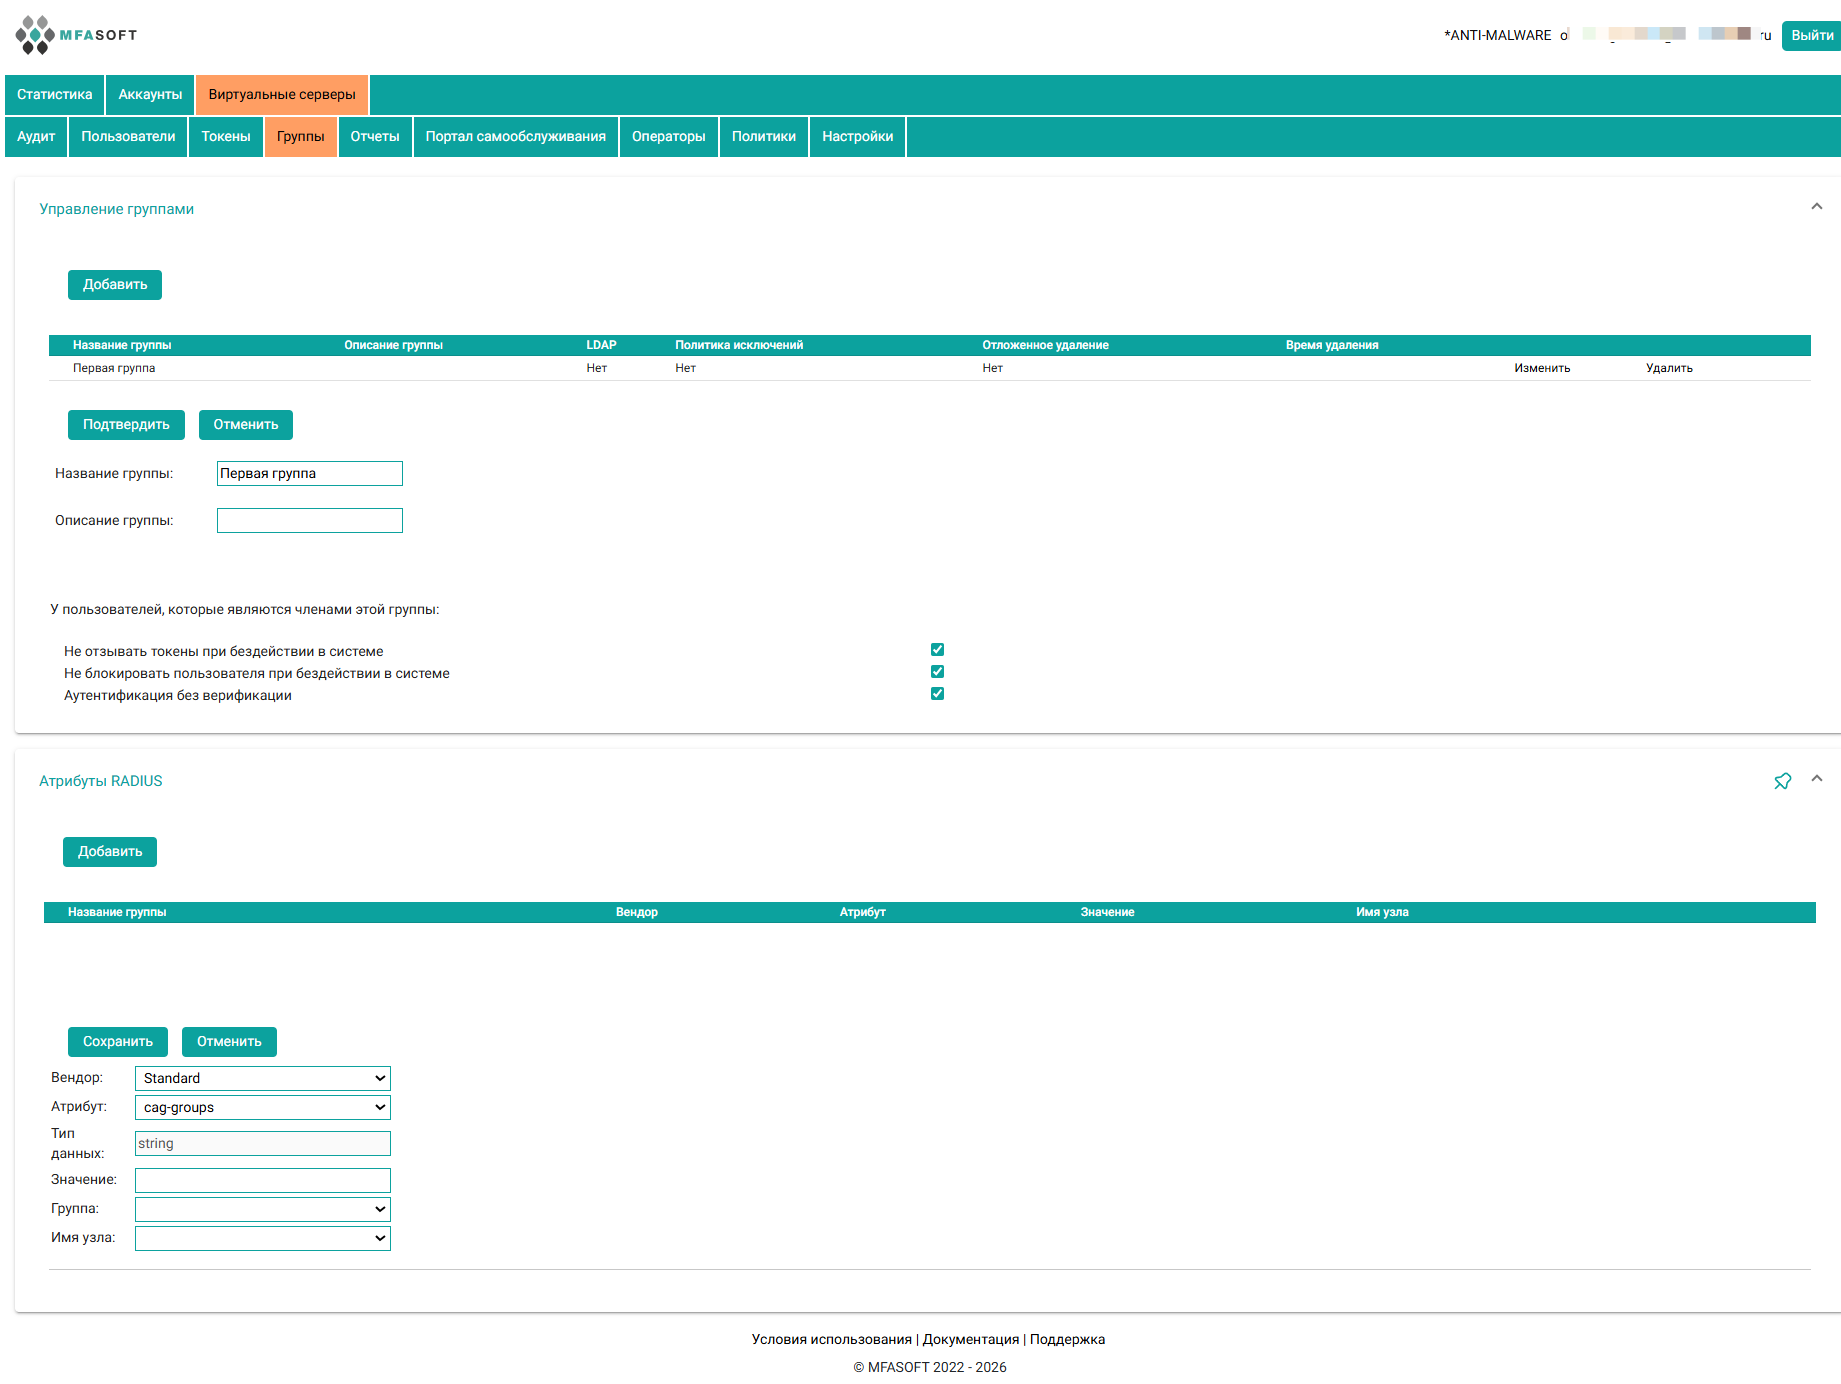Click the 'Атрибут' column header in RADIUS table
This screenshot has width=1841, height=1384.
click(863, 912)
